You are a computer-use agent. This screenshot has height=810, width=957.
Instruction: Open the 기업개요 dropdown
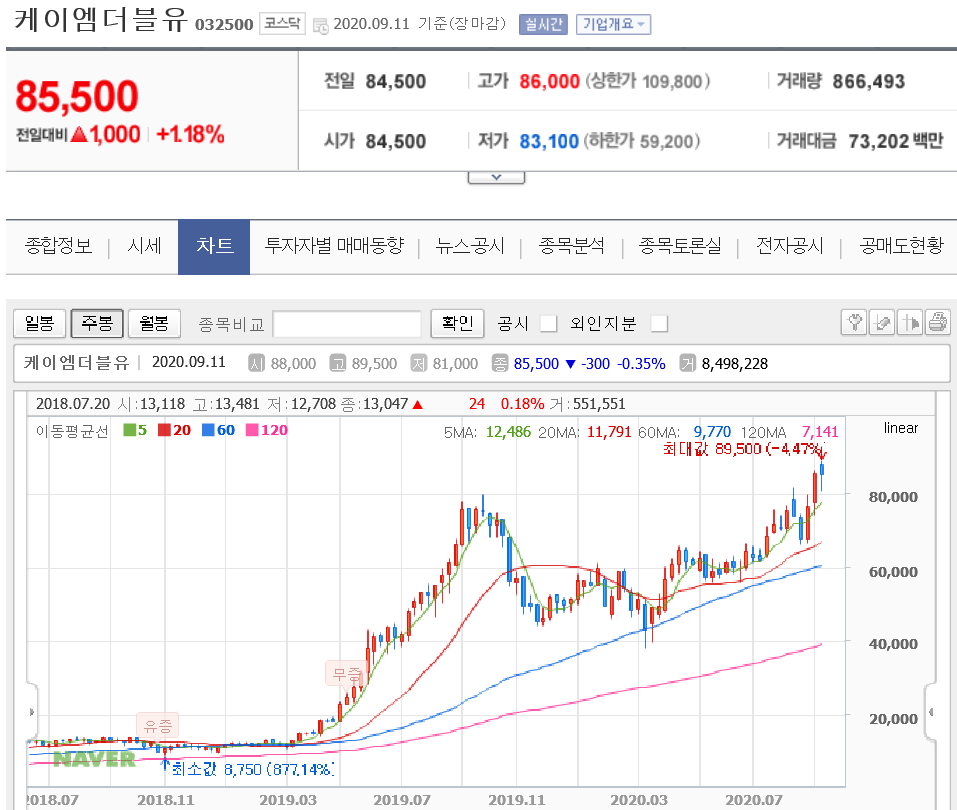pyautogui.click(x=613, y=24)
